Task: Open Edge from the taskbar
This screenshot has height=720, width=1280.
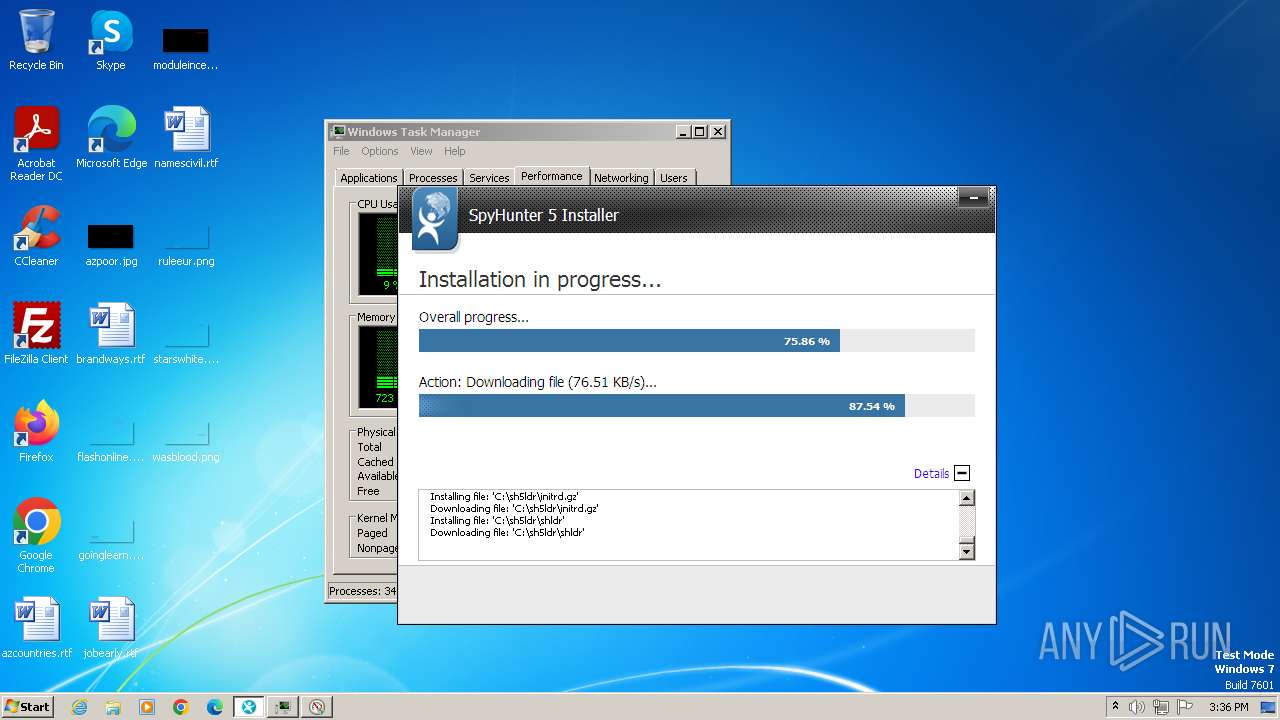Action: 215,707
